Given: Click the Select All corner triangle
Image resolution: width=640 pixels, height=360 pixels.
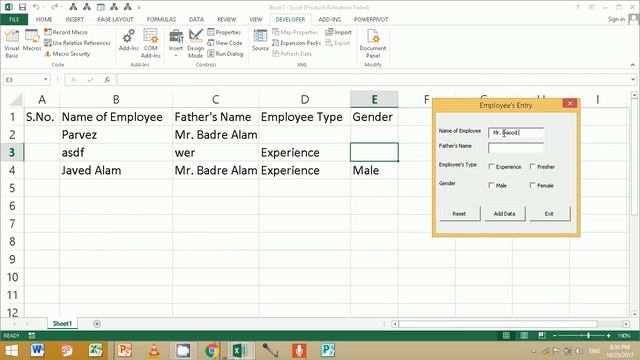Looking at the screenshot, I should pos(16,100).
